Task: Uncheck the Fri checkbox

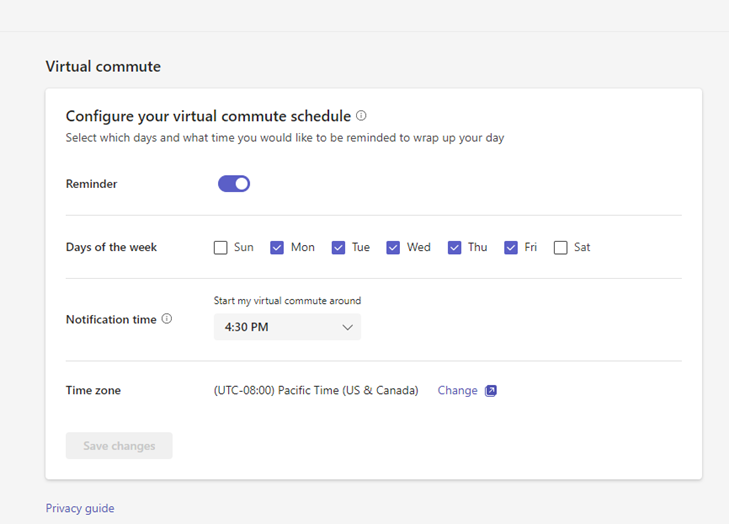Action: coord(510,247)
